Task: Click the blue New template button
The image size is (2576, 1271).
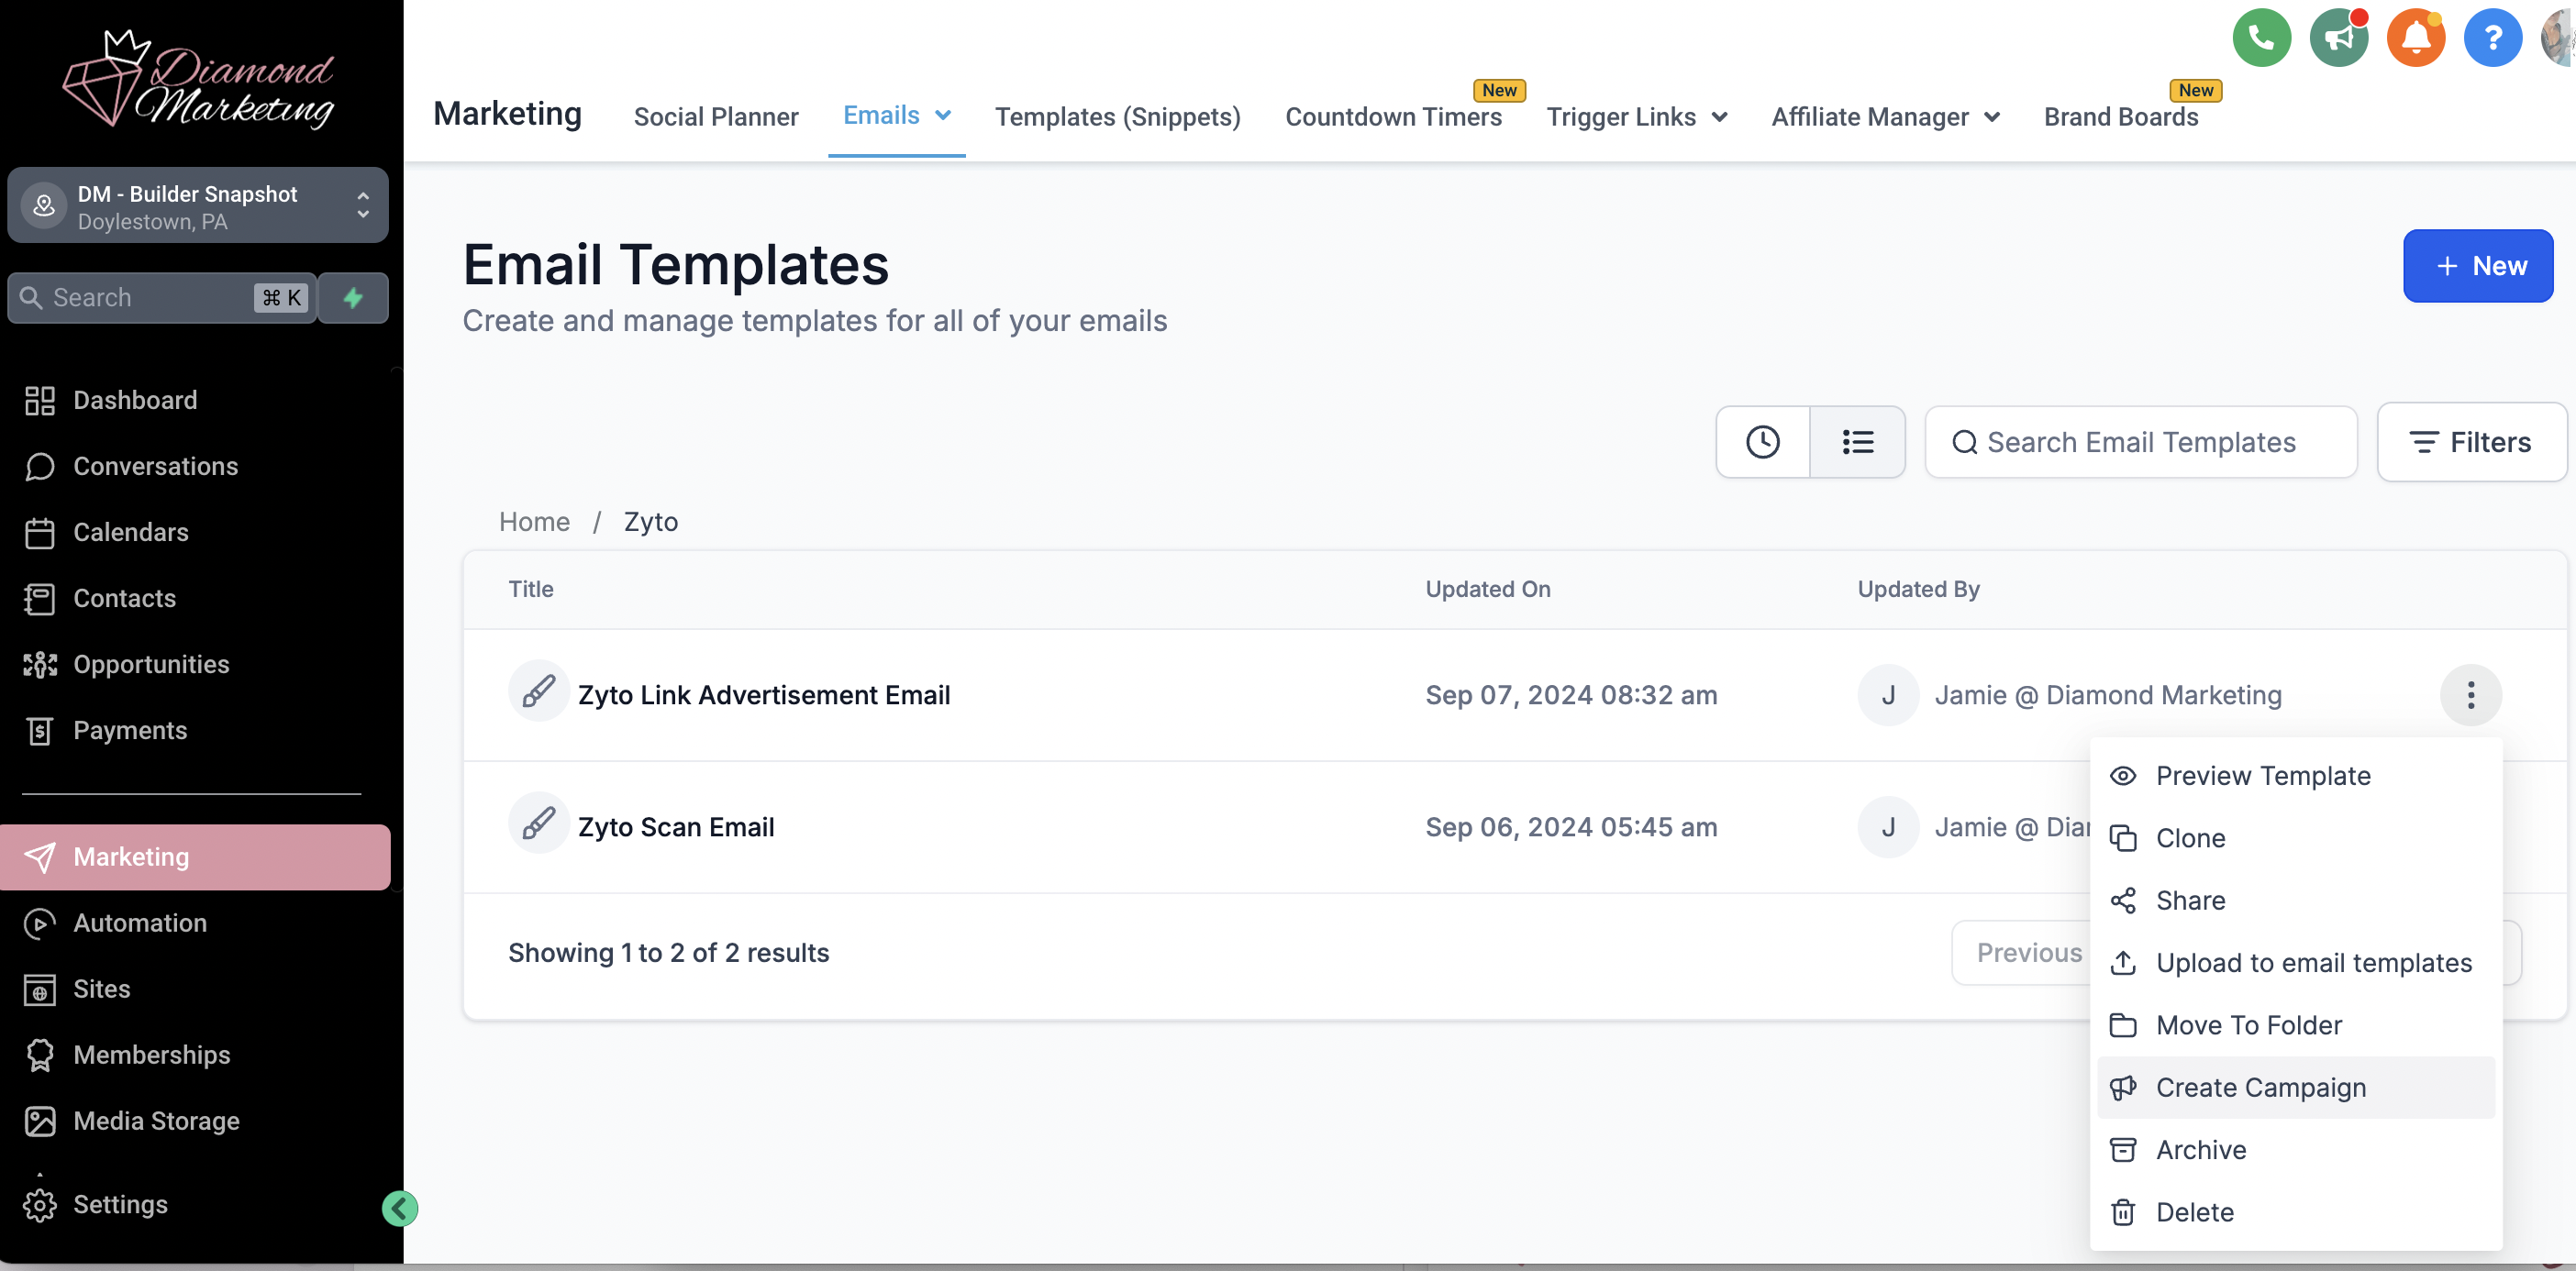Action: point(2477,266)
